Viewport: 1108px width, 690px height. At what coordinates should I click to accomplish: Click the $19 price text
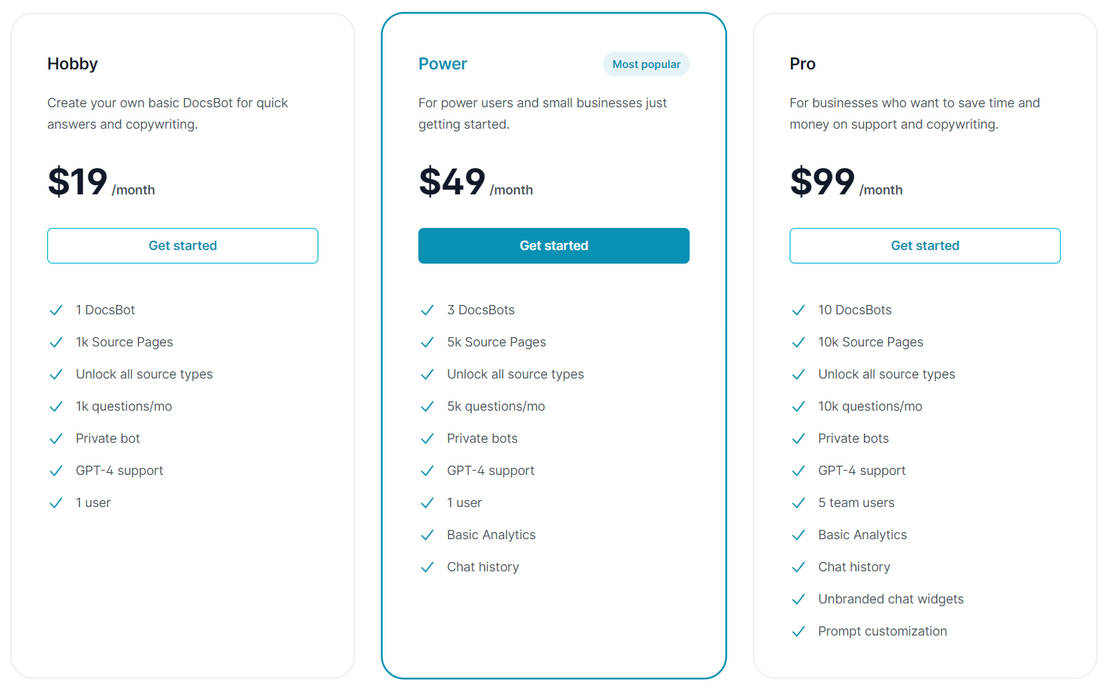tap(76, 181)
